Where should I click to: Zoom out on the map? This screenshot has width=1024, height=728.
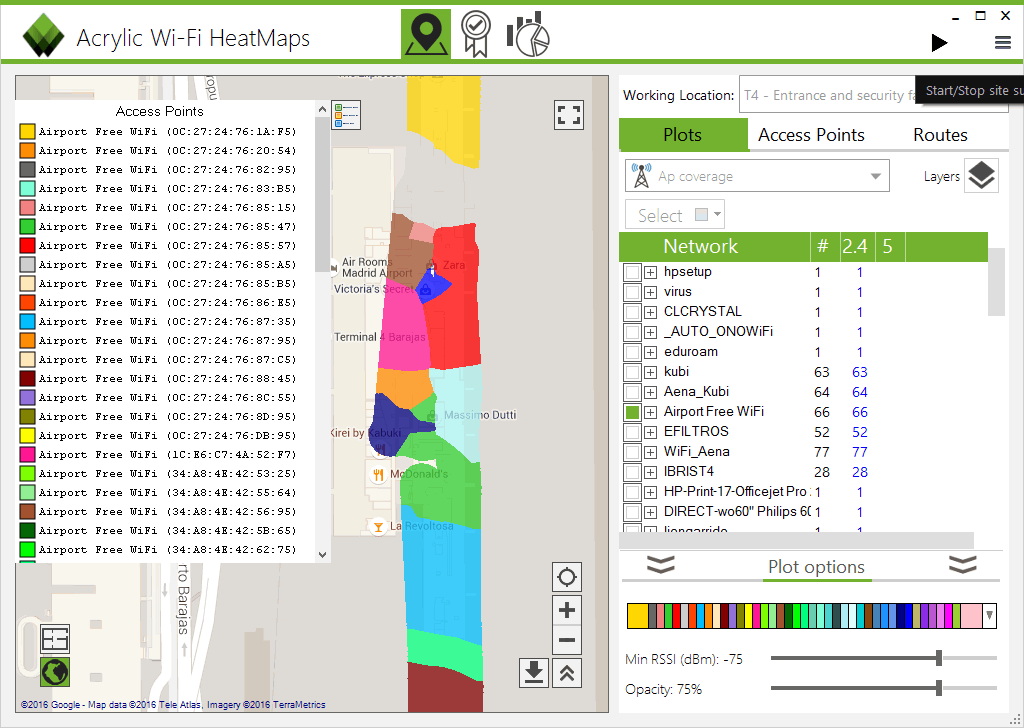[567, 640]
